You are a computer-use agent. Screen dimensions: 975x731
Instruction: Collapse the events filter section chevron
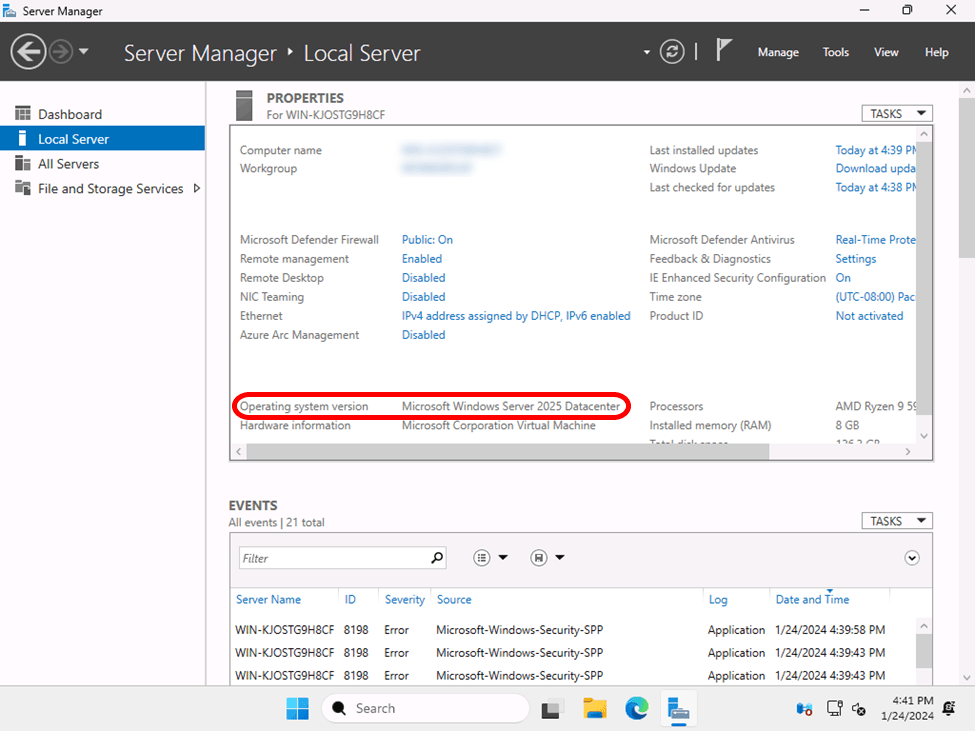911,557
